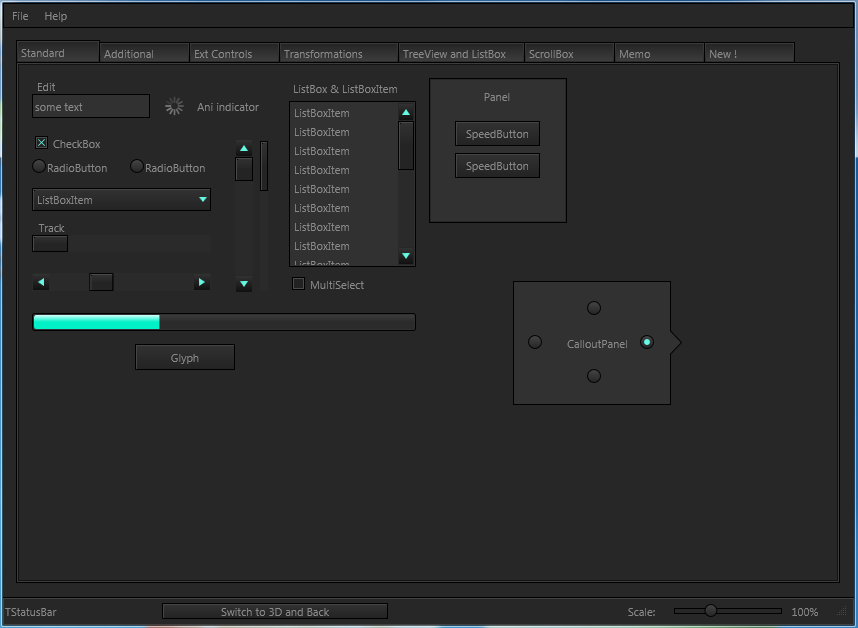Click the Ani indicator spinner icon

click(175, 106)
